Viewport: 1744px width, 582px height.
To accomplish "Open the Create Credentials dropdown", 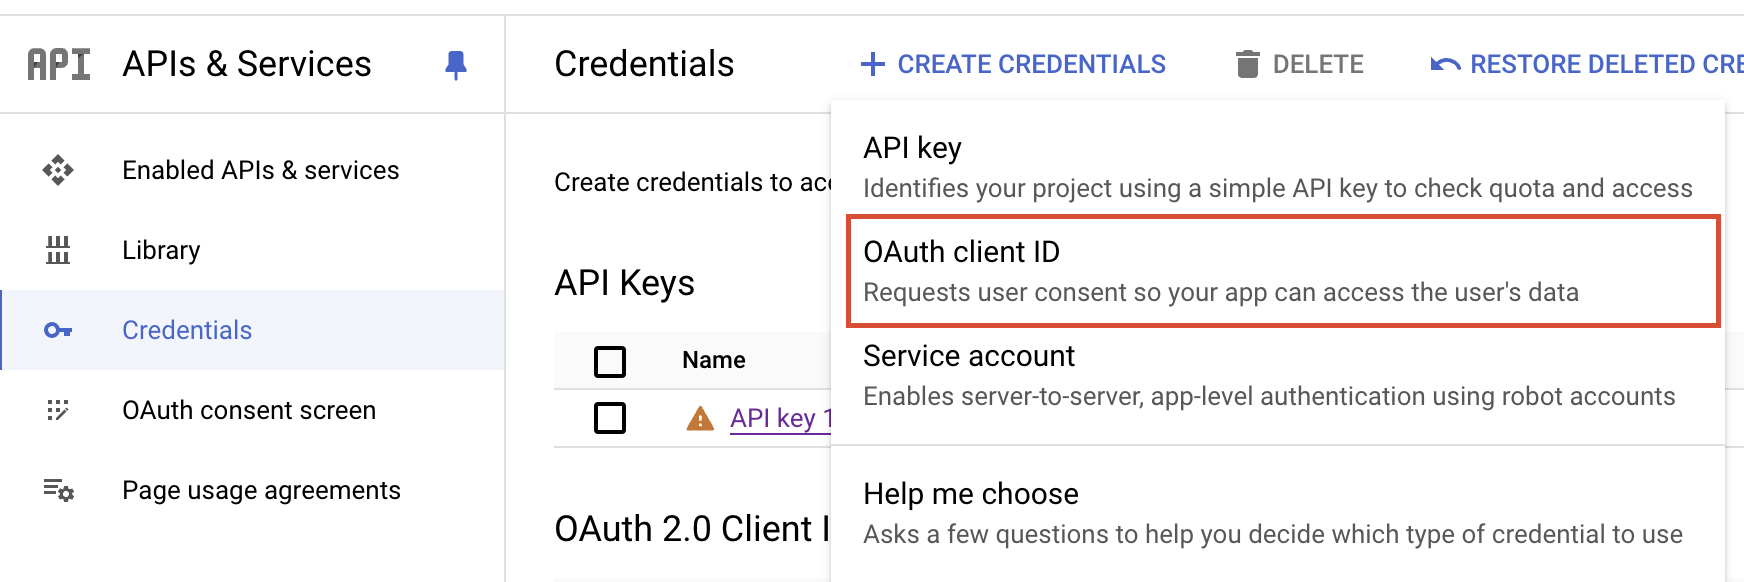I will pos(1013,64).
